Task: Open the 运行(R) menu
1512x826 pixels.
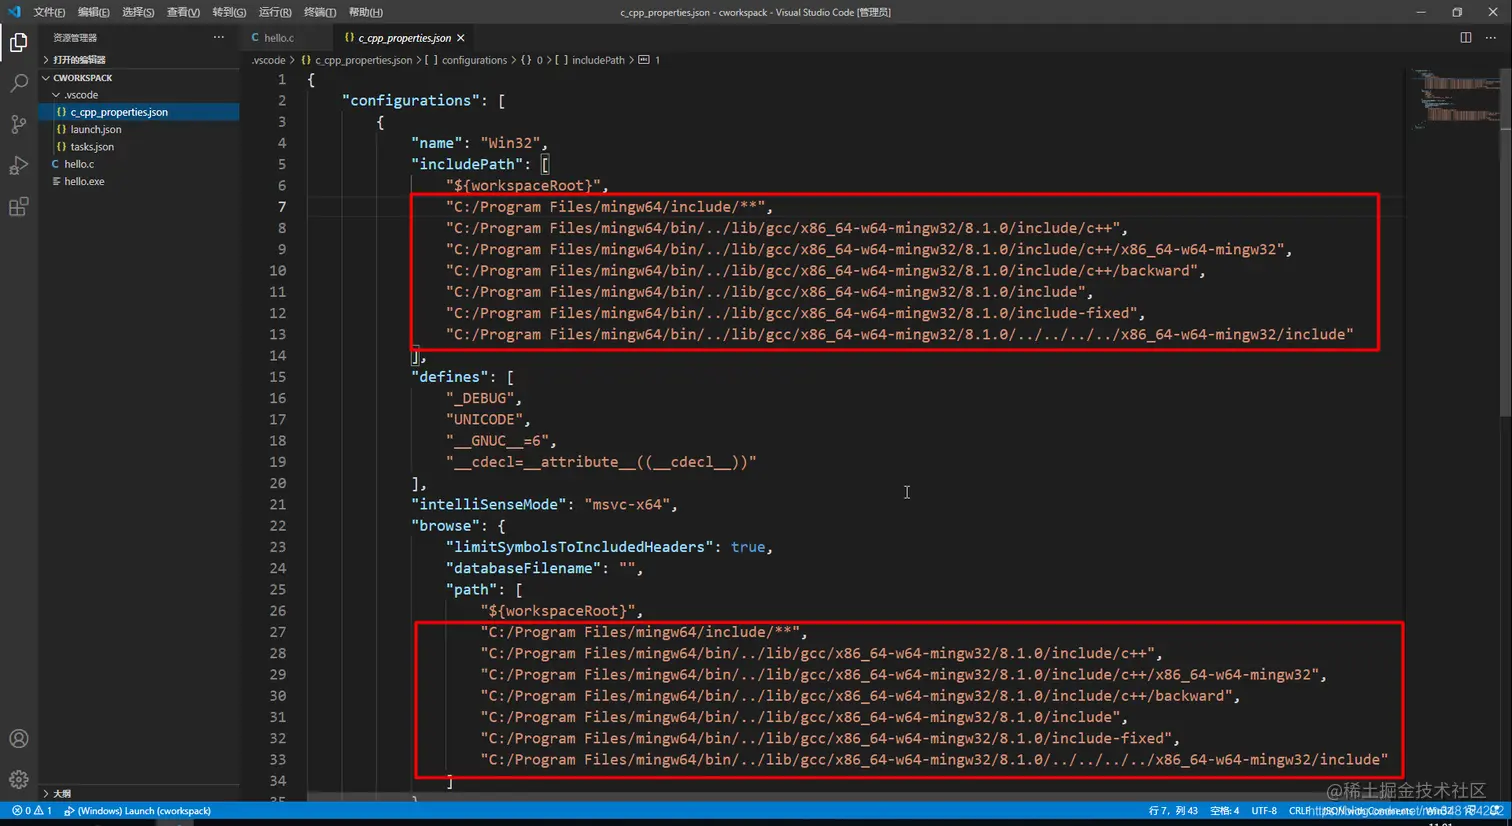Action: coord(275,12)
